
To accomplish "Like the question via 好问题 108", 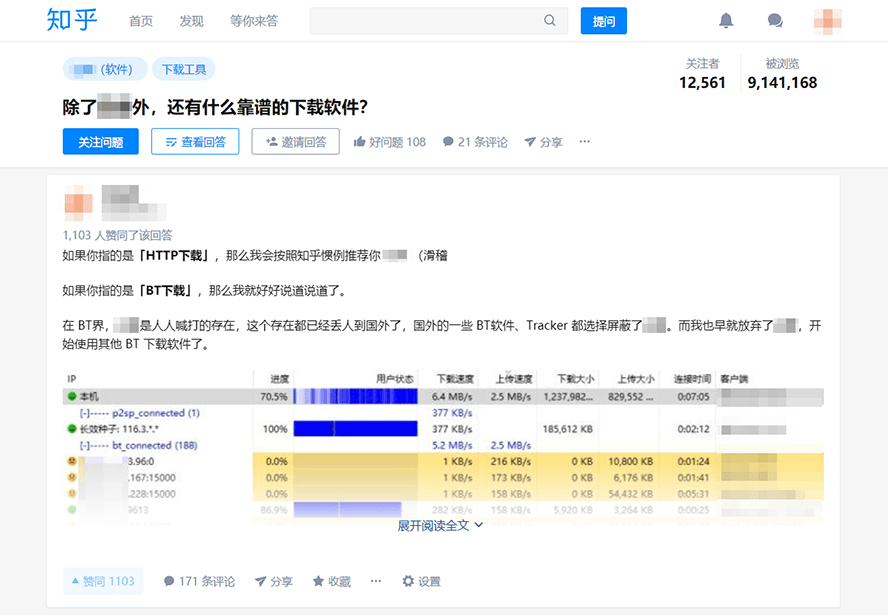I will (x=389, y=142).
